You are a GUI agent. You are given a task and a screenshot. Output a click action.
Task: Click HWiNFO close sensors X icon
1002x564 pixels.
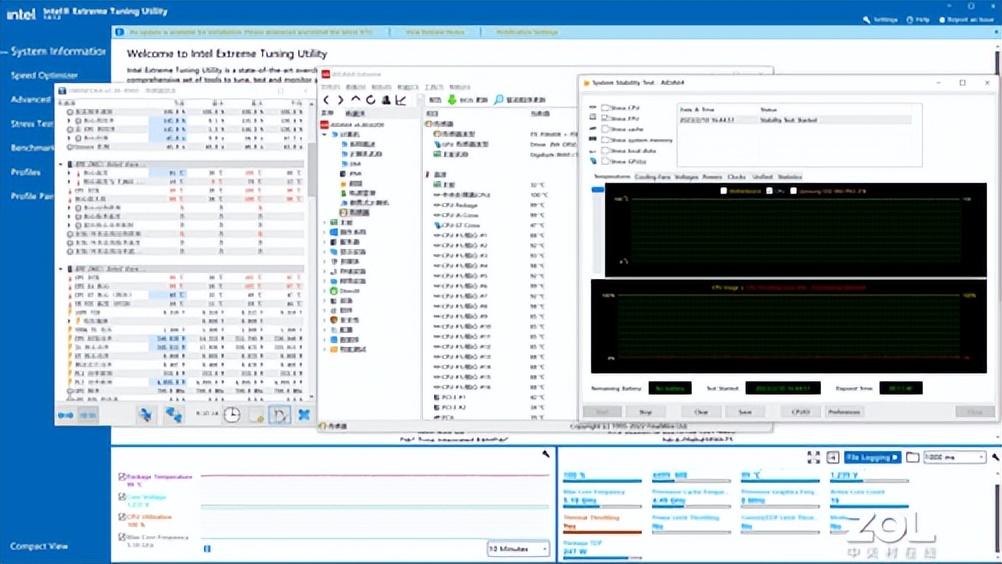pos(304,415)
